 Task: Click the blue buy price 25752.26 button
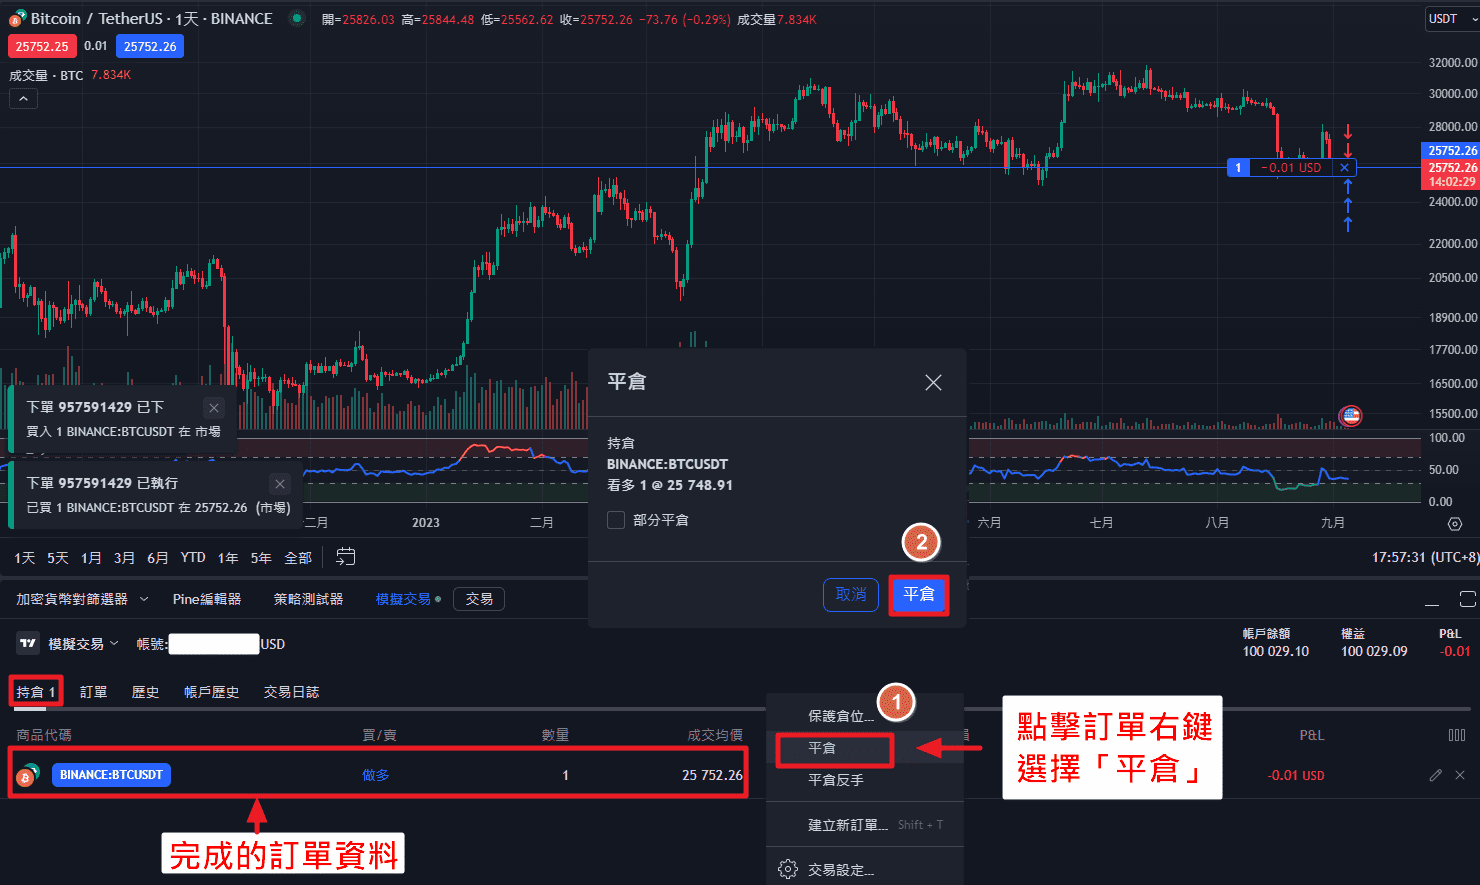[x=150, y=46]
